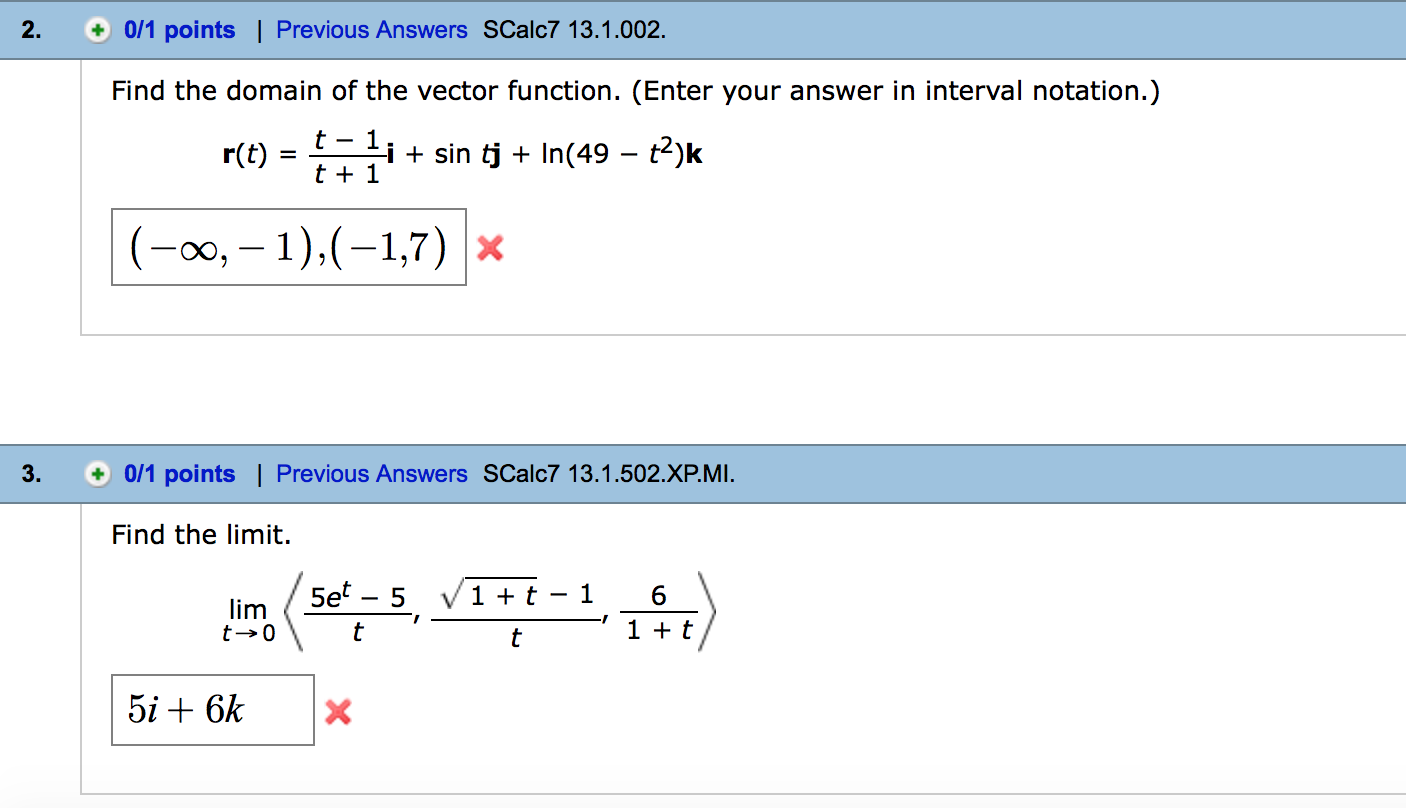
Task: Click the Find the limit problem statement
Action: tap(200, 534)
